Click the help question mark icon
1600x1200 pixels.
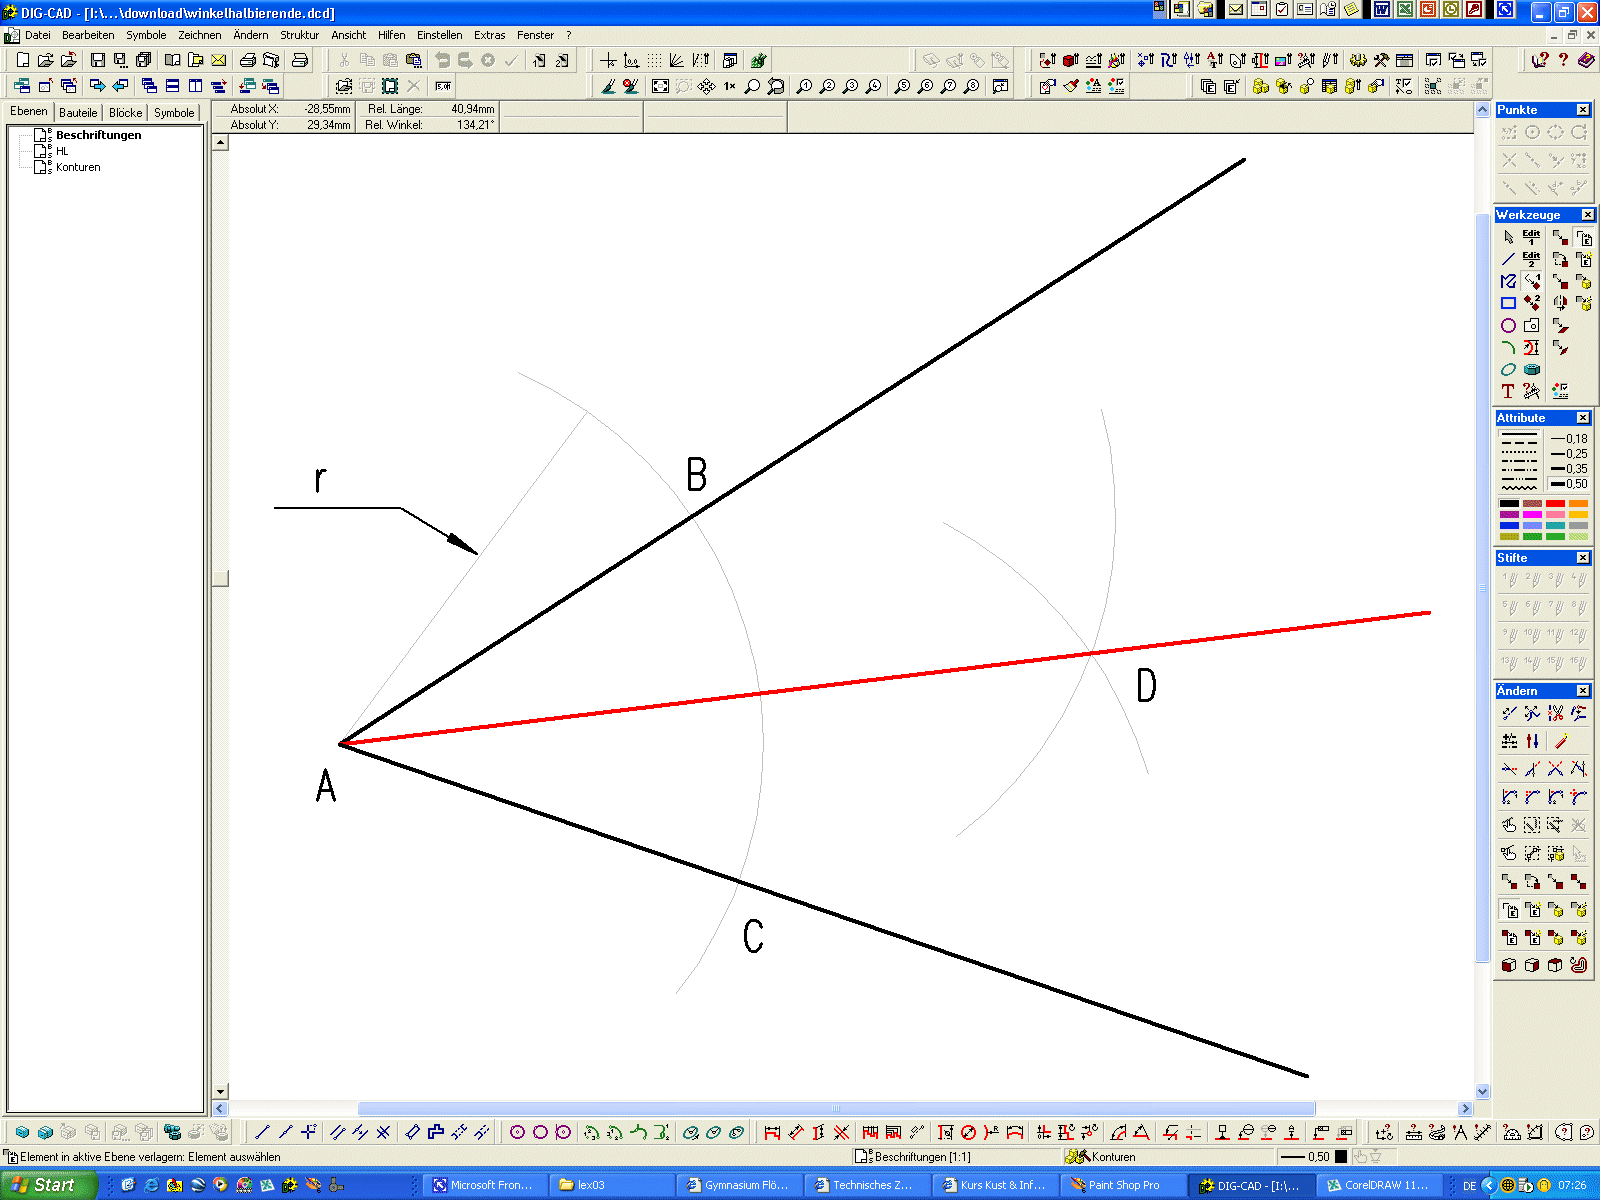tap(1564, 61)
